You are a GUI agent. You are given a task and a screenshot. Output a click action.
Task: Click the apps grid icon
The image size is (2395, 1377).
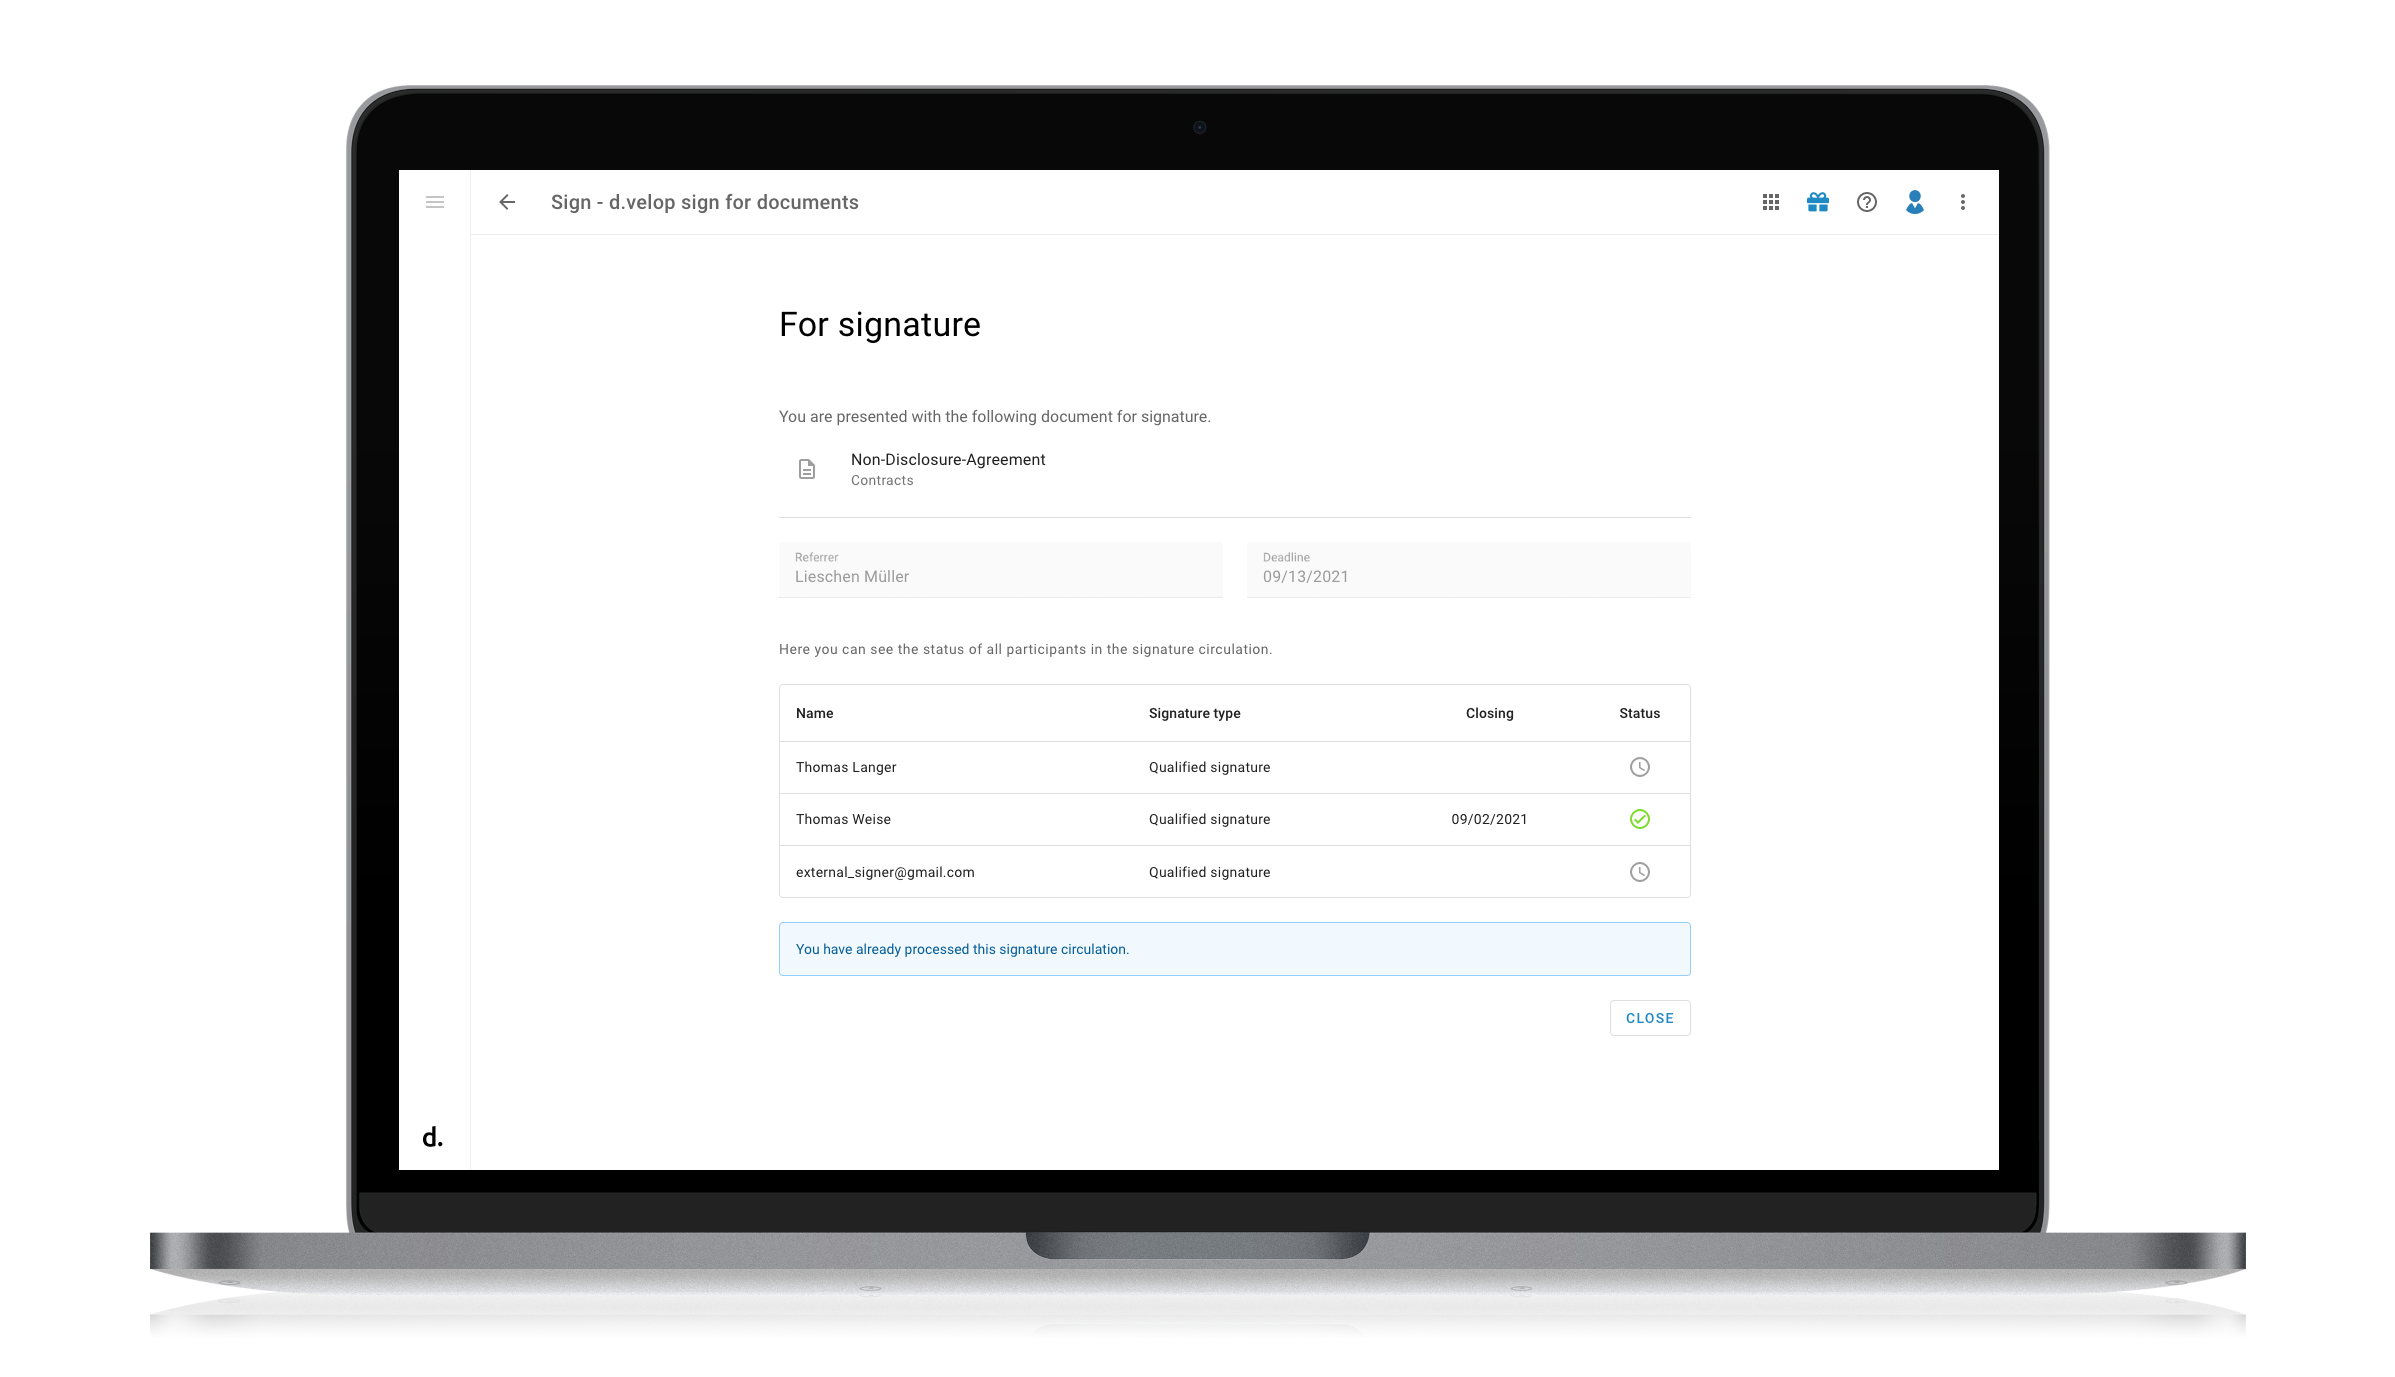[x=1772, y=201]
